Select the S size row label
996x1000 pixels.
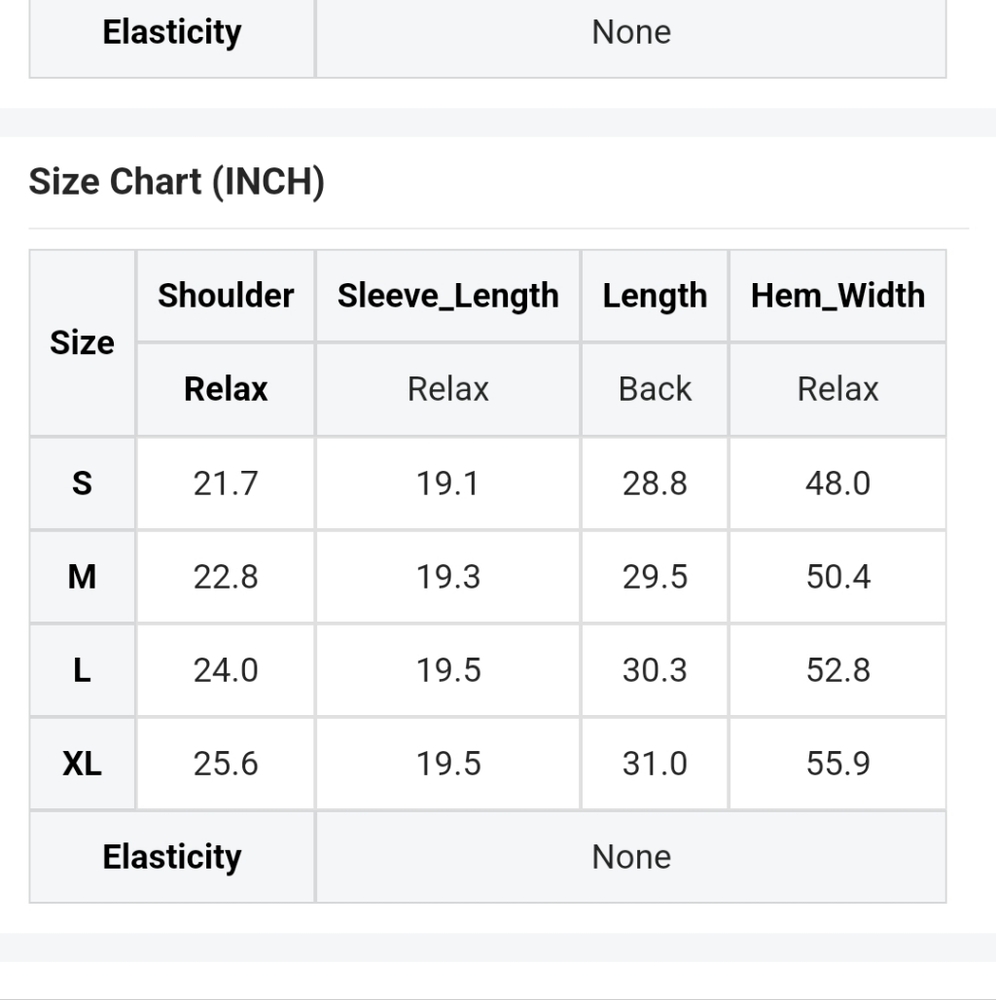[x=82, y=483]
